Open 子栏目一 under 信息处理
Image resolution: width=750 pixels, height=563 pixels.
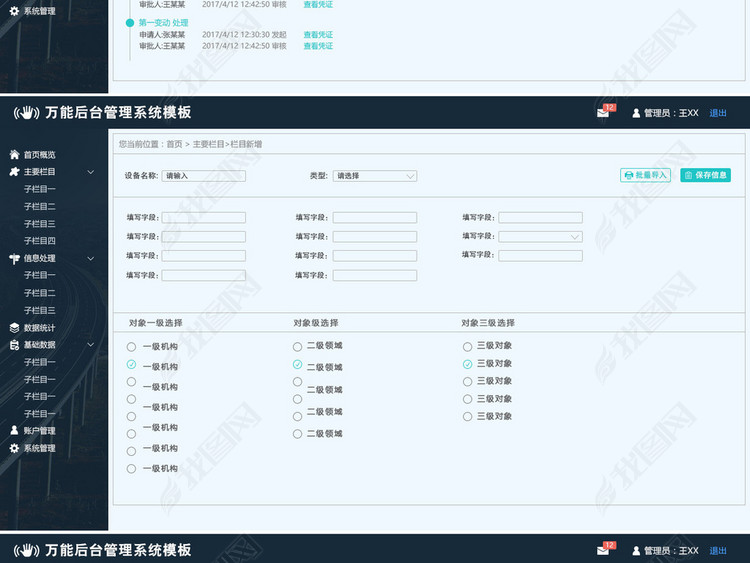click(40, 275)
